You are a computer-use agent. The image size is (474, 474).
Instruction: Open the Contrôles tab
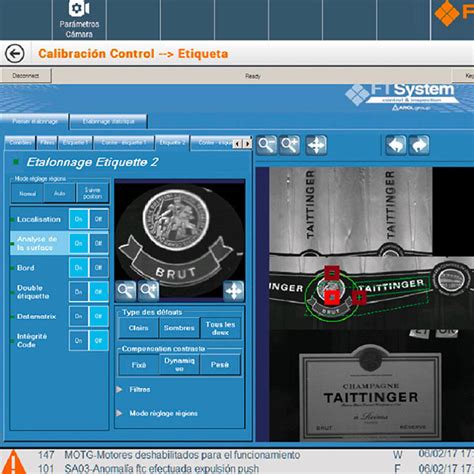[x=20, y=143]
